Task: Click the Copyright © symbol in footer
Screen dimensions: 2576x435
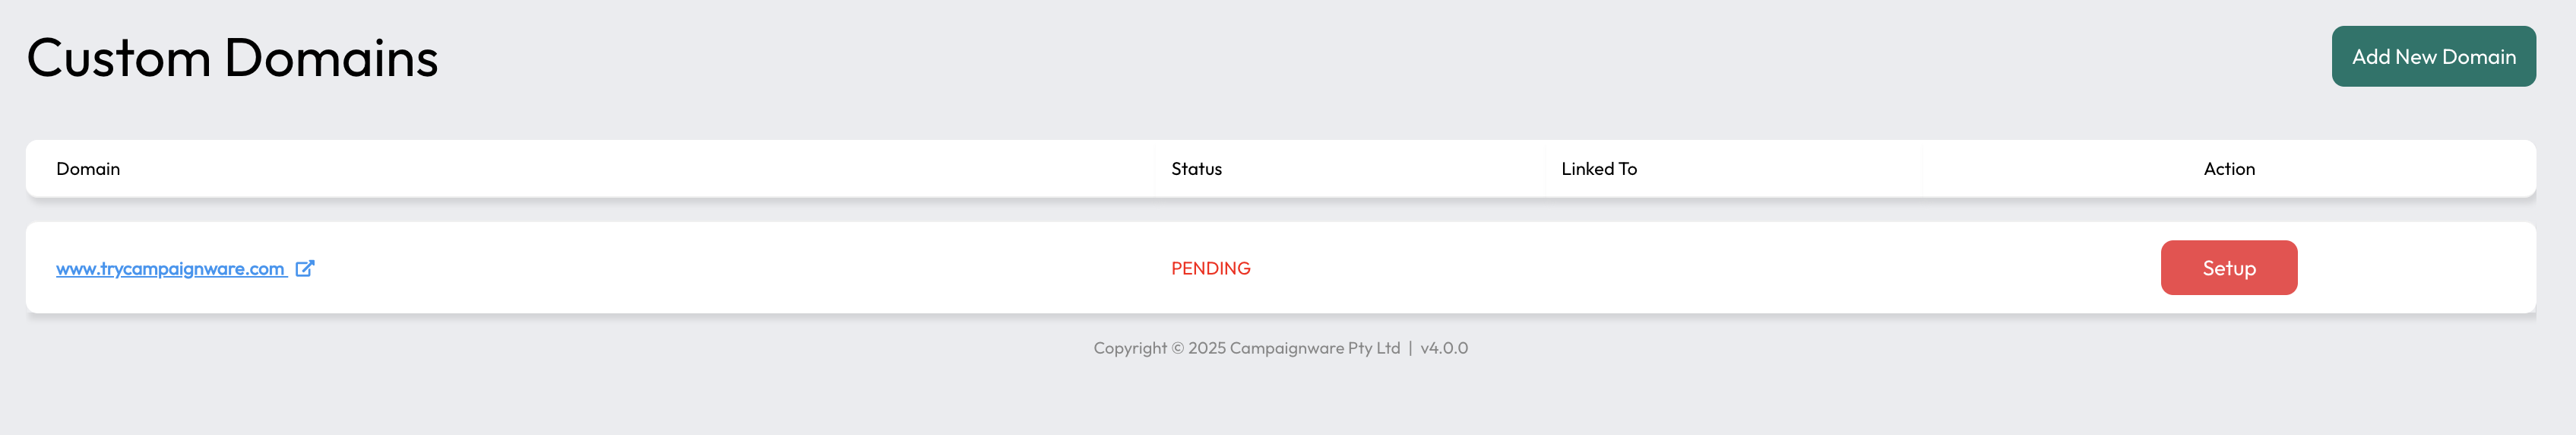Action: click(1177, 348)
